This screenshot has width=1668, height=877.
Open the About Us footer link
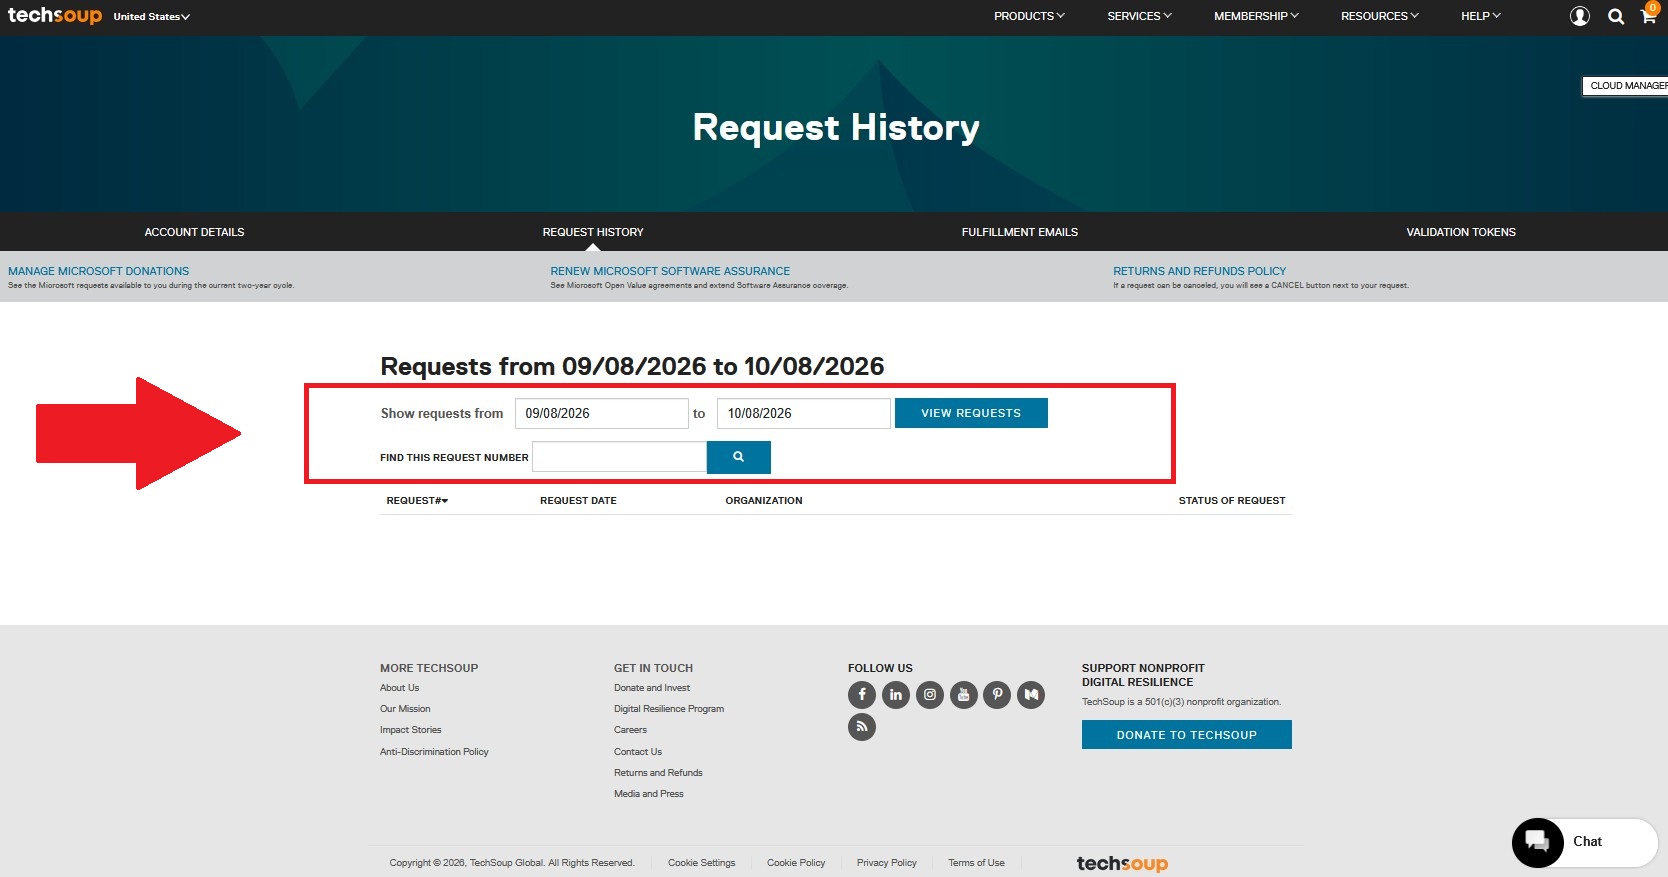(x=399, y=688)
